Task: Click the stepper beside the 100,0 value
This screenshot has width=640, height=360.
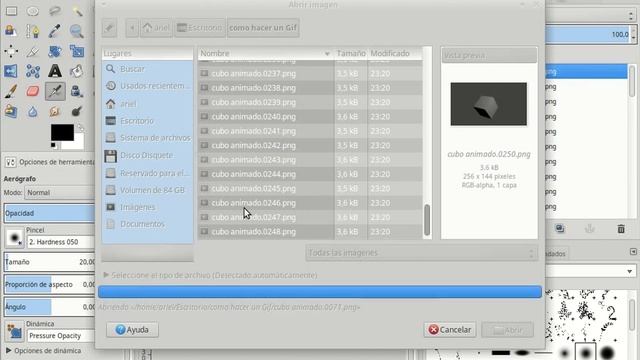Action: (633, 35)
